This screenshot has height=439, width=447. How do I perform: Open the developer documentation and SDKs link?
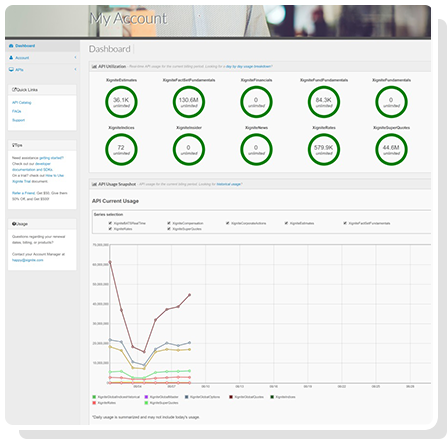(x=32, y=167)
